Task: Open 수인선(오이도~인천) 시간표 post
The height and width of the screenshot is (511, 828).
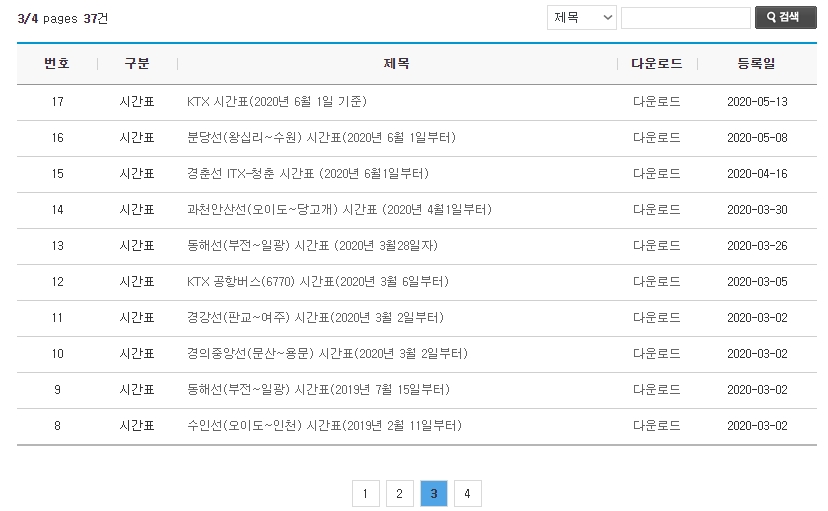Action: click(324, 425)
